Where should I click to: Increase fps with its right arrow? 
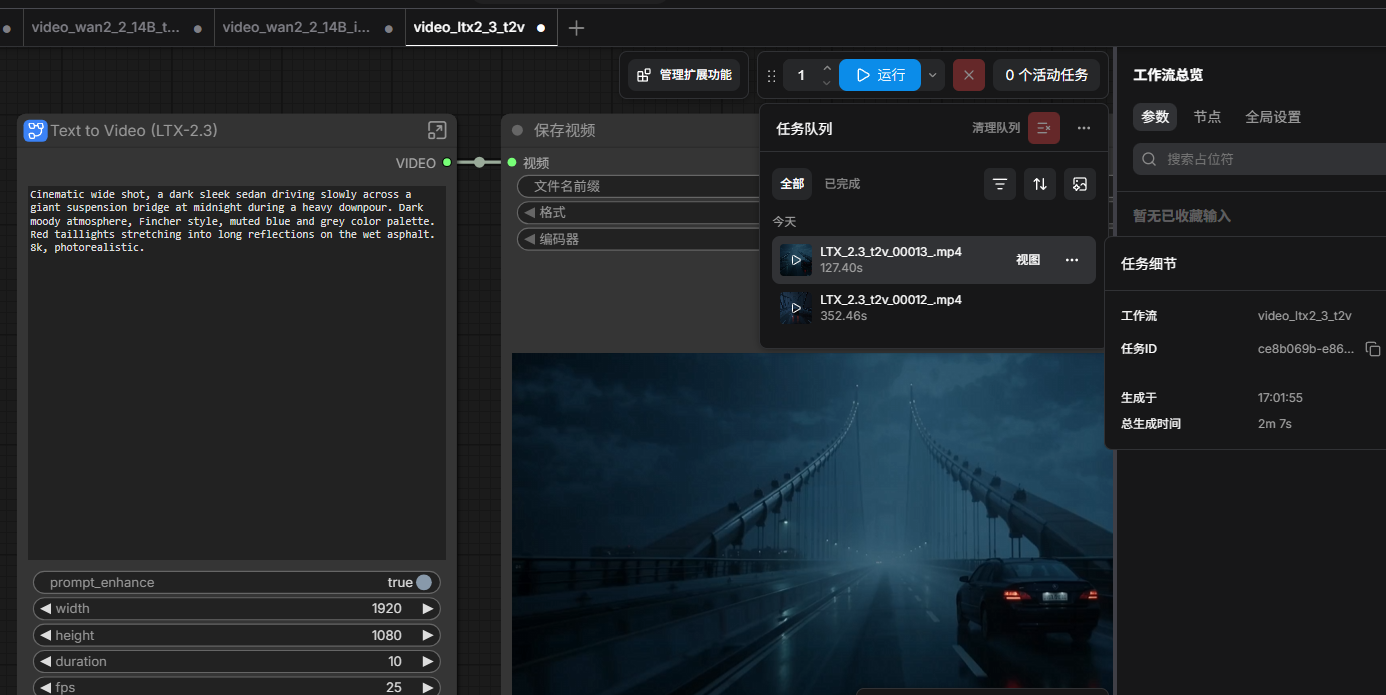click(428, 687)
